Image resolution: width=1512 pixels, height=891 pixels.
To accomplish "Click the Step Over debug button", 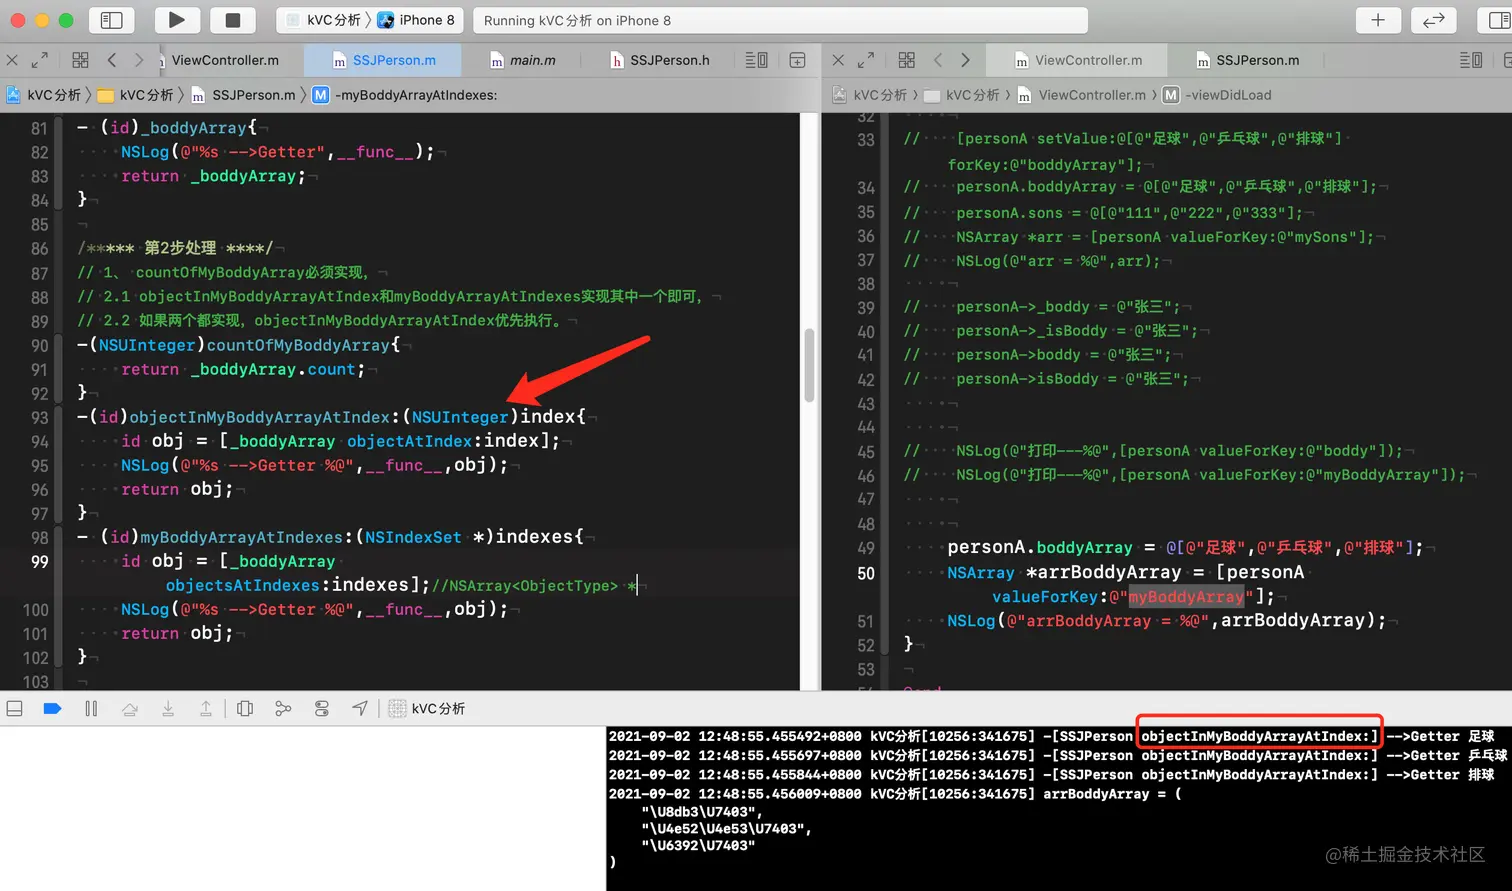I will (129, 708).
